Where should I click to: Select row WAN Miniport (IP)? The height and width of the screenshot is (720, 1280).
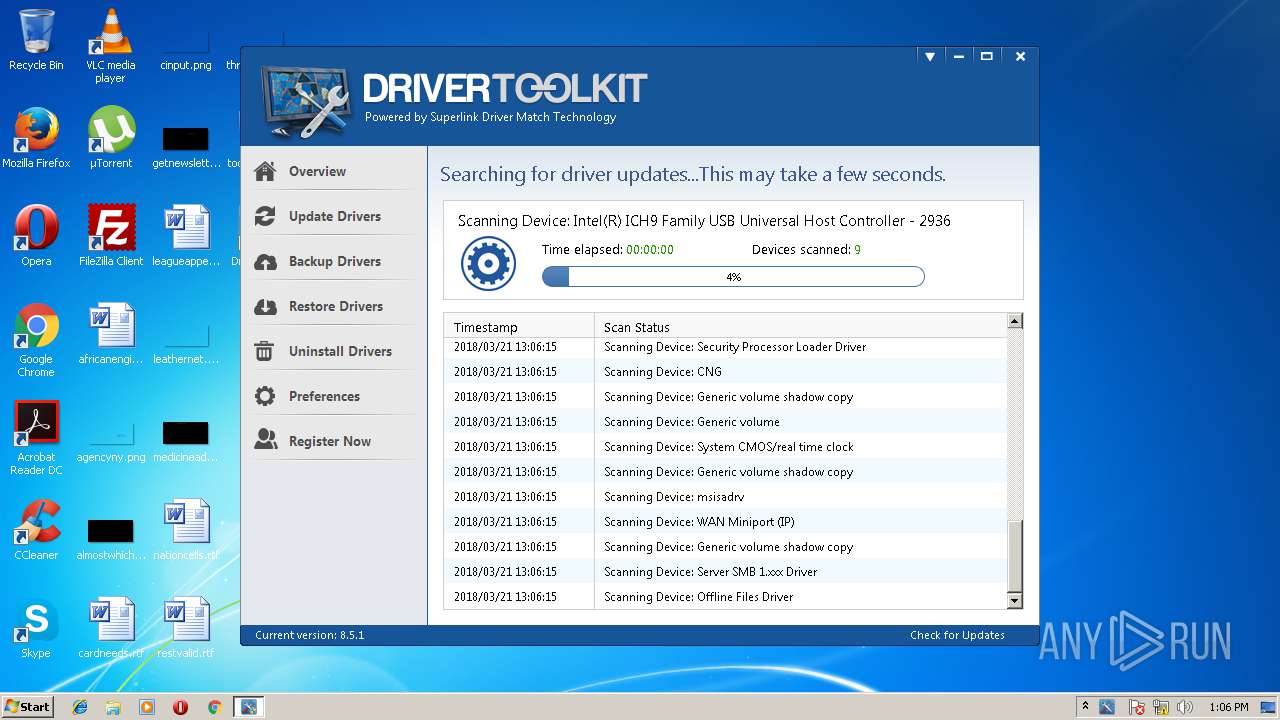click(726, 522)
